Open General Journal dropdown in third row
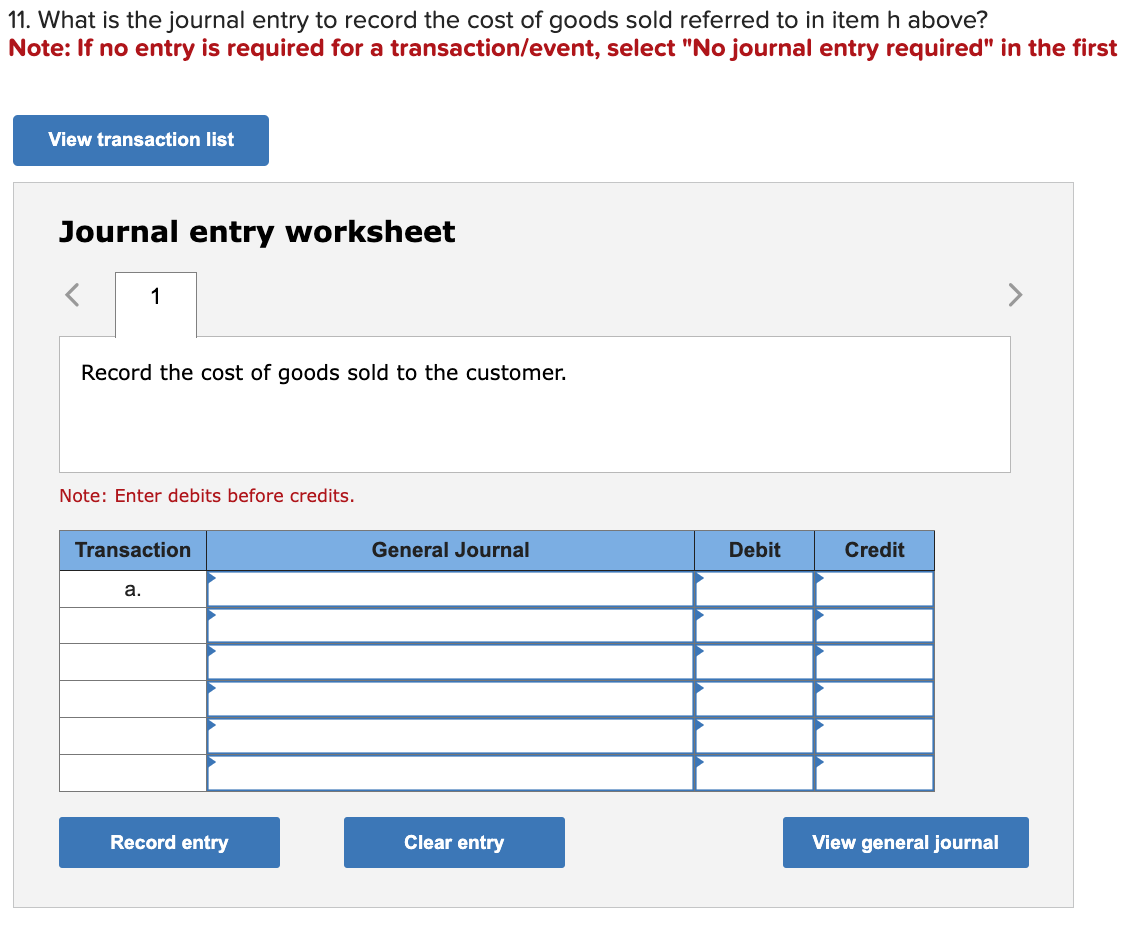The height and width of the screenshot is (934, 1124). pos(450,662)
